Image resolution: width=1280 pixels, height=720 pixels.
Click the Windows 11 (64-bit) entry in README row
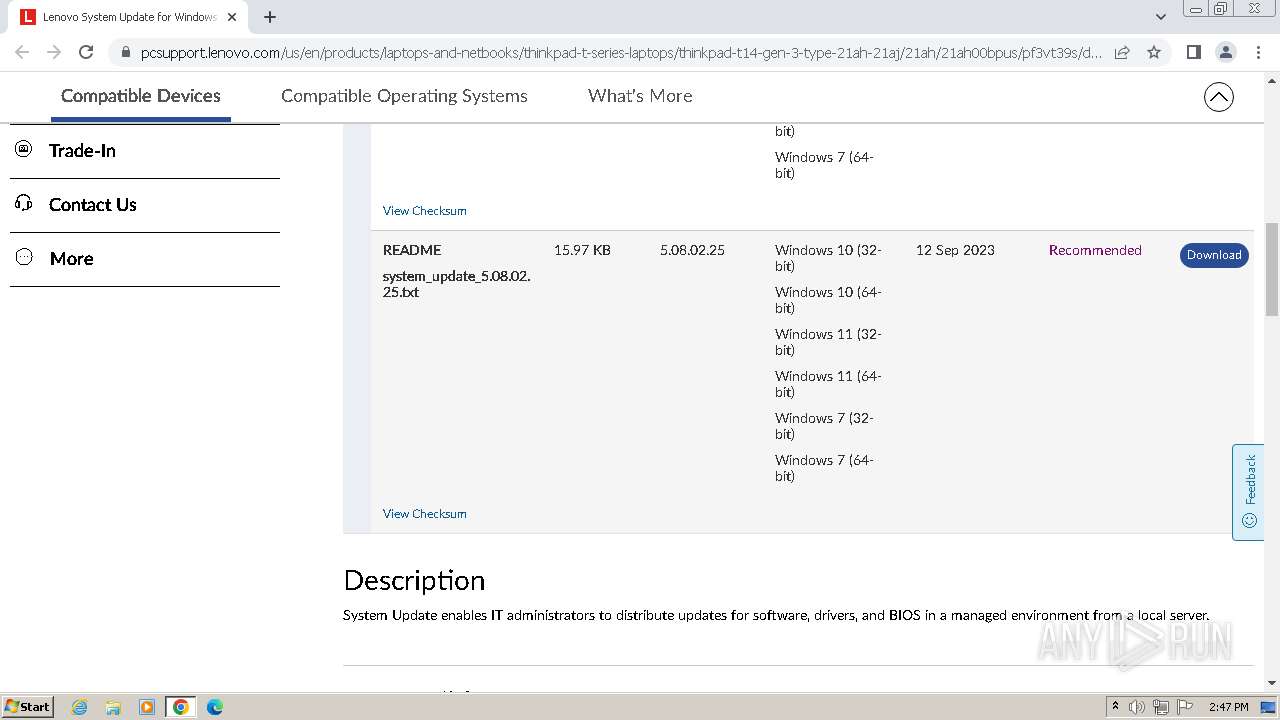828,384
